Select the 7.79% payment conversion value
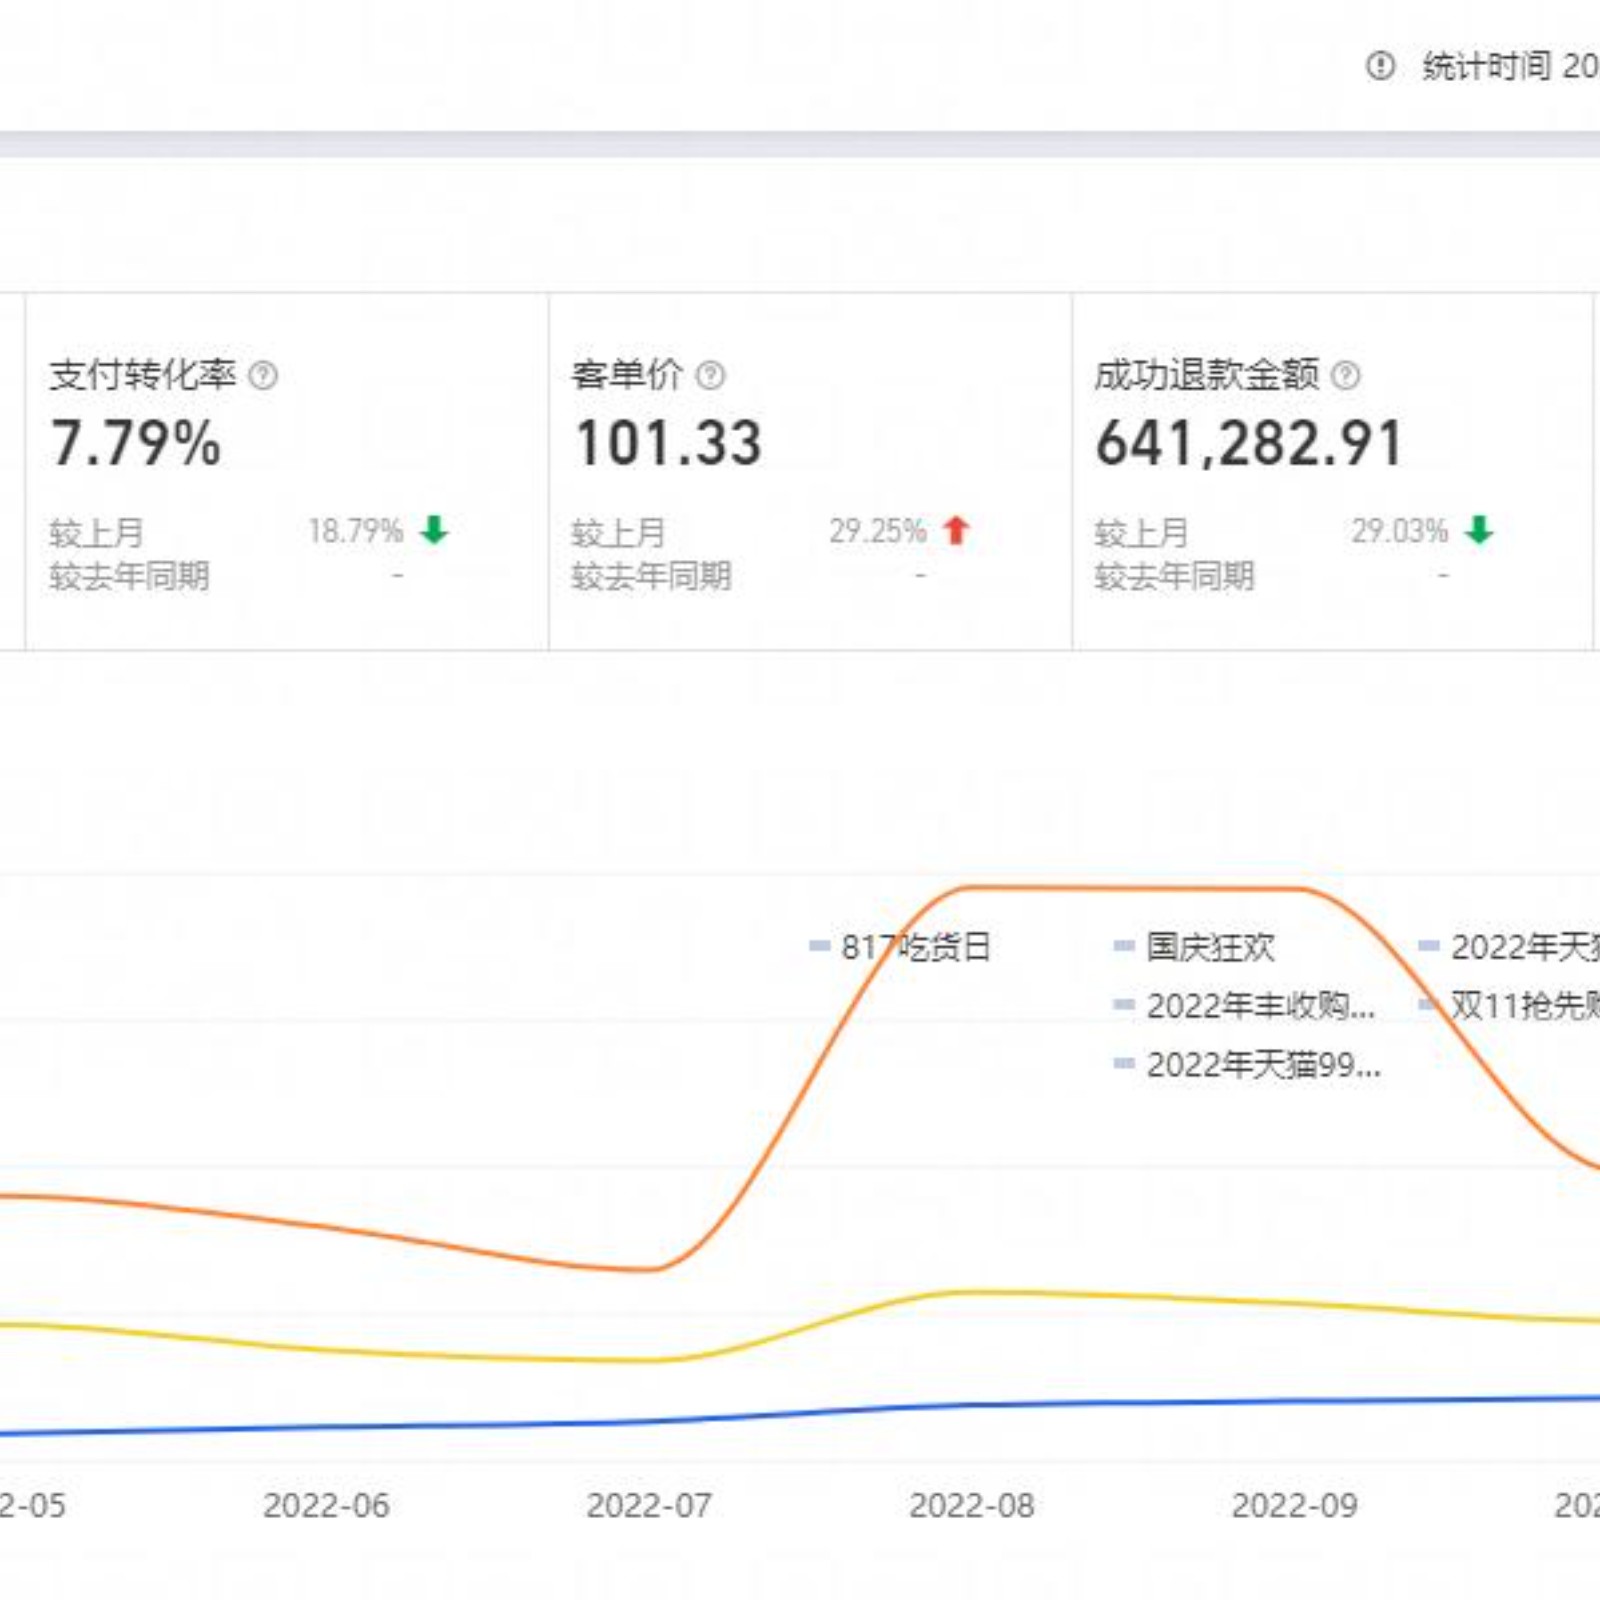The image size is (1600, 1600). point(136,443)
